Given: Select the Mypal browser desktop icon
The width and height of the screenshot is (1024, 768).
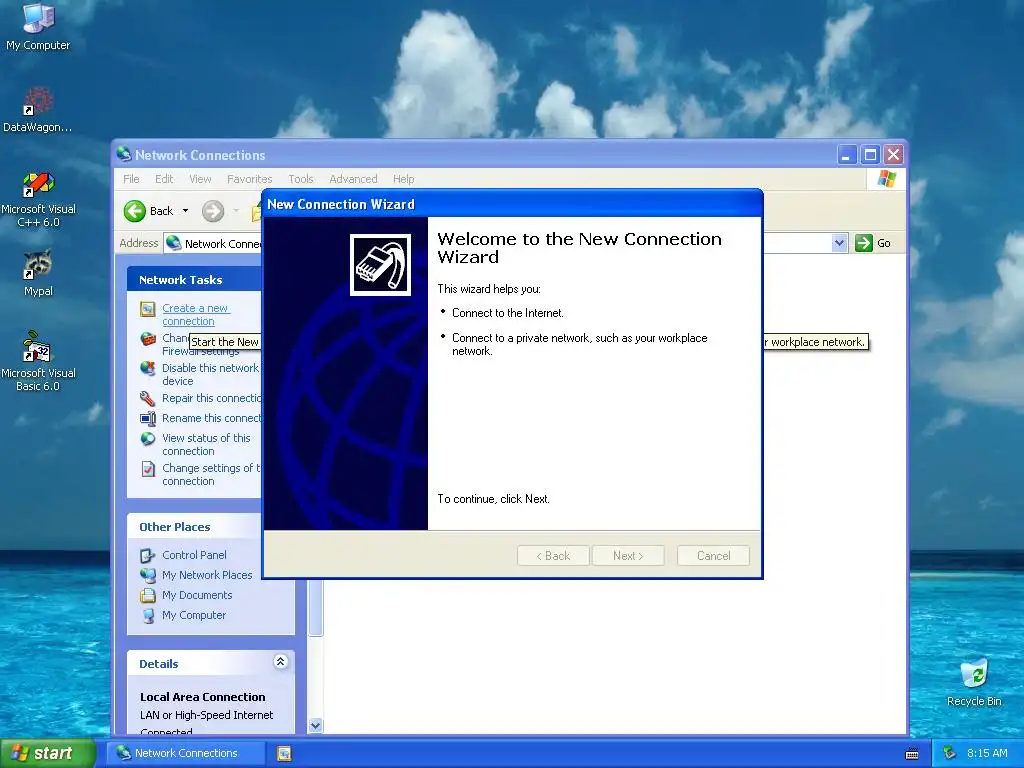Looking at the screenshot, I should pyautogui.click(x=38, y=273).
